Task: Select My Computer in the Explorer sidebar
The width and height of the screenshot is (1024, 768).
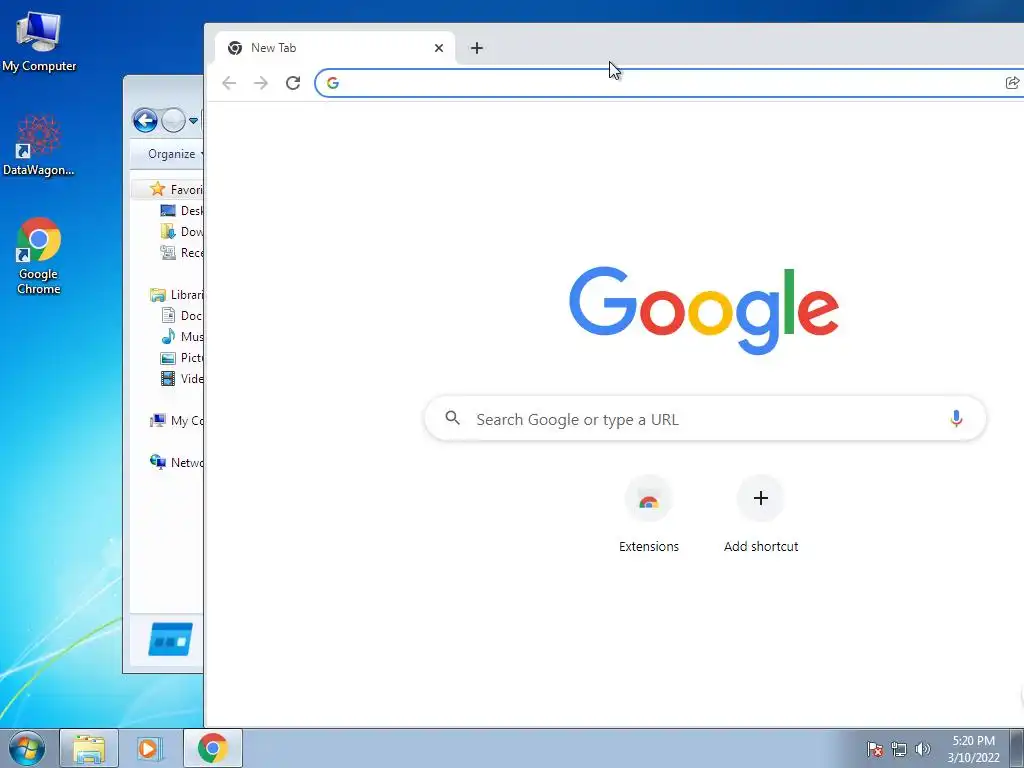Action: click(176, 421)
